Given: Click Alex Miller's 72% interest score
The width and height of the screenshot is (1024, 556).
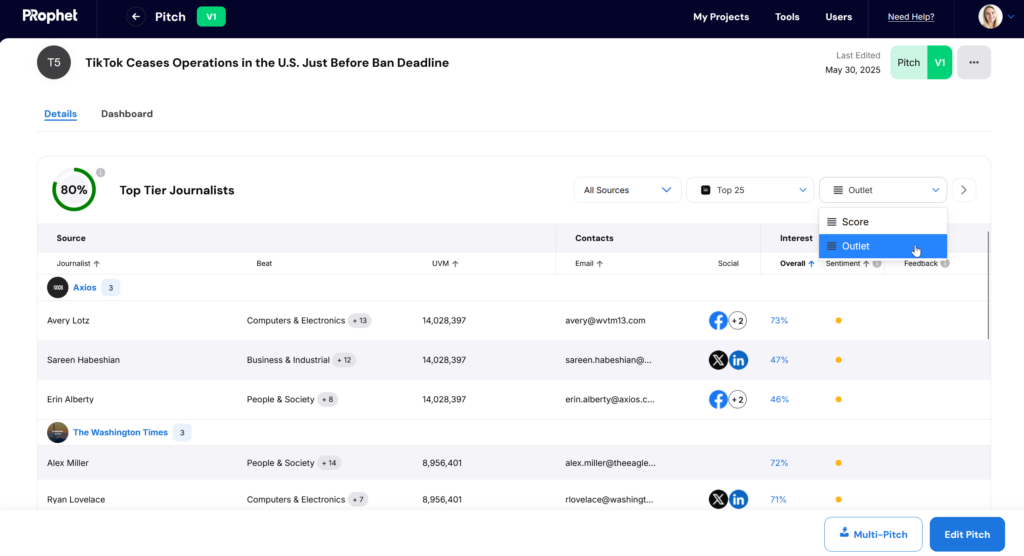Looking at the screenshot, I should (x=778, y=463).
